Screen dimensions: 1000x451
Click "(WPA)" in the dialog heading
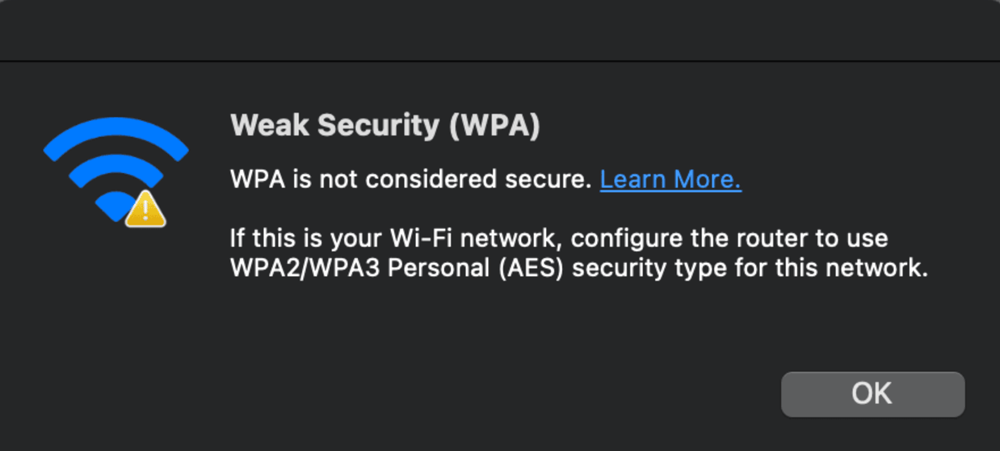(x=494, y=126)
